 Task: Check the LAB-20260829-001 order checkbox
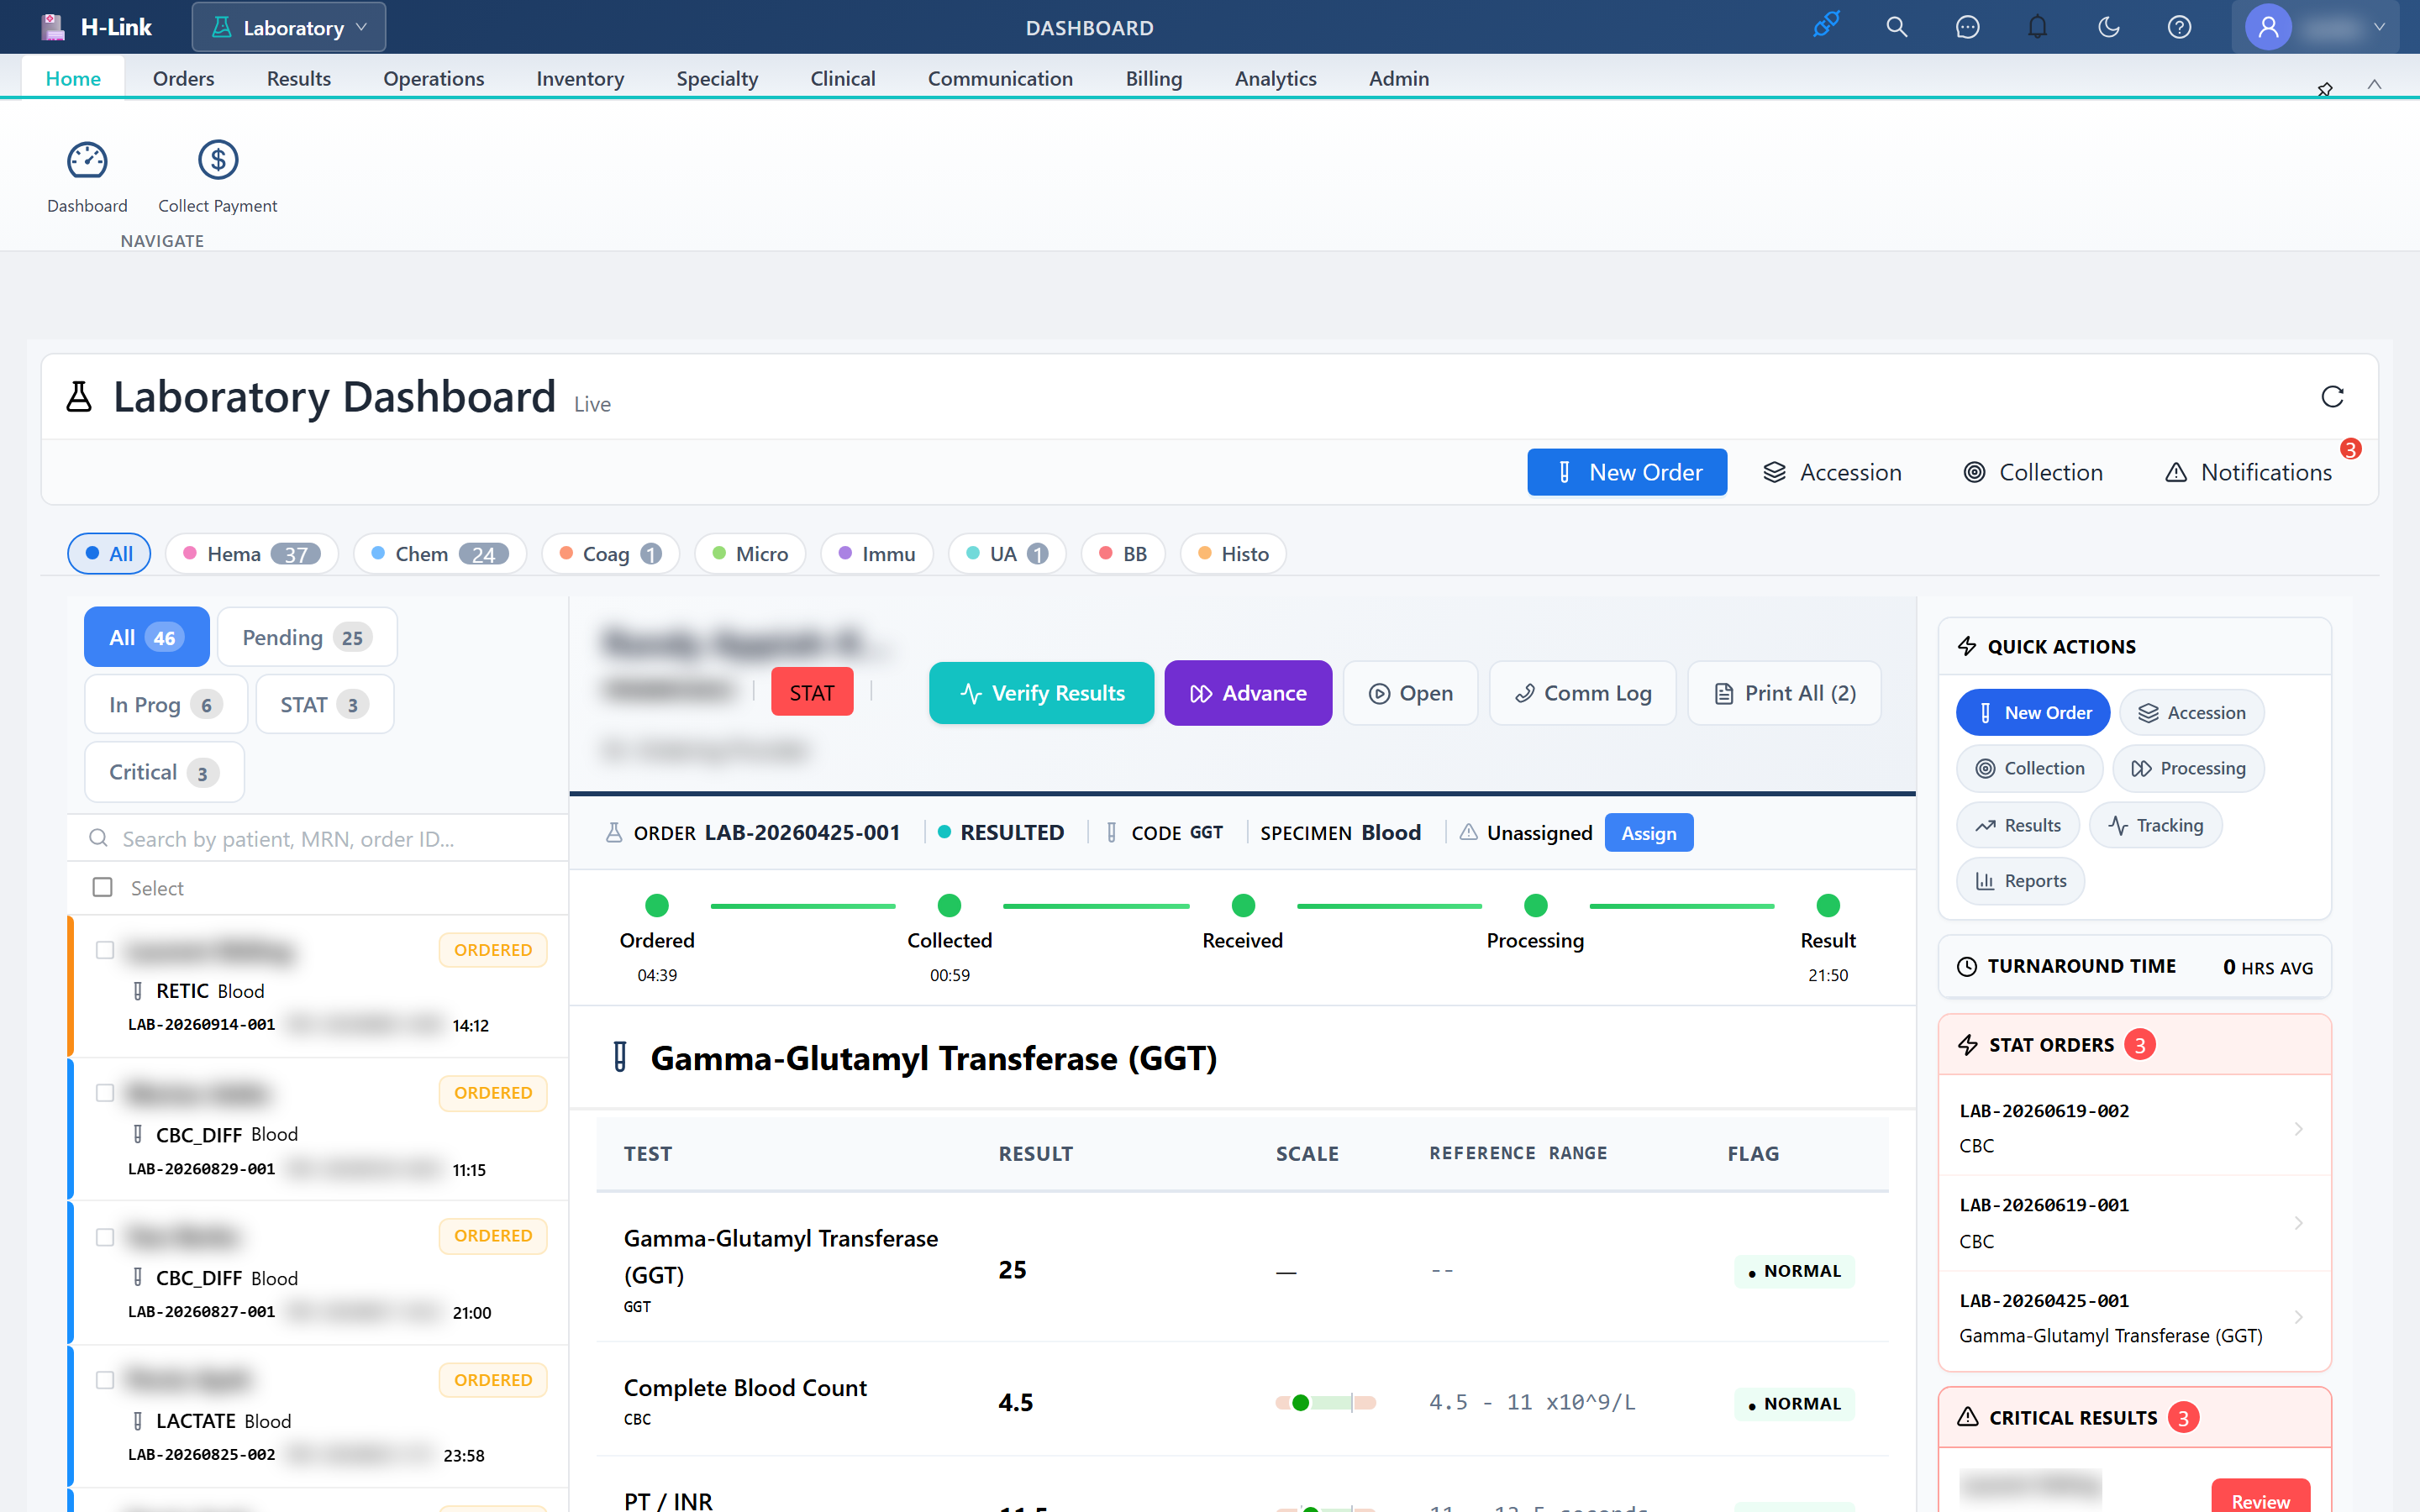click(105, 1093)
